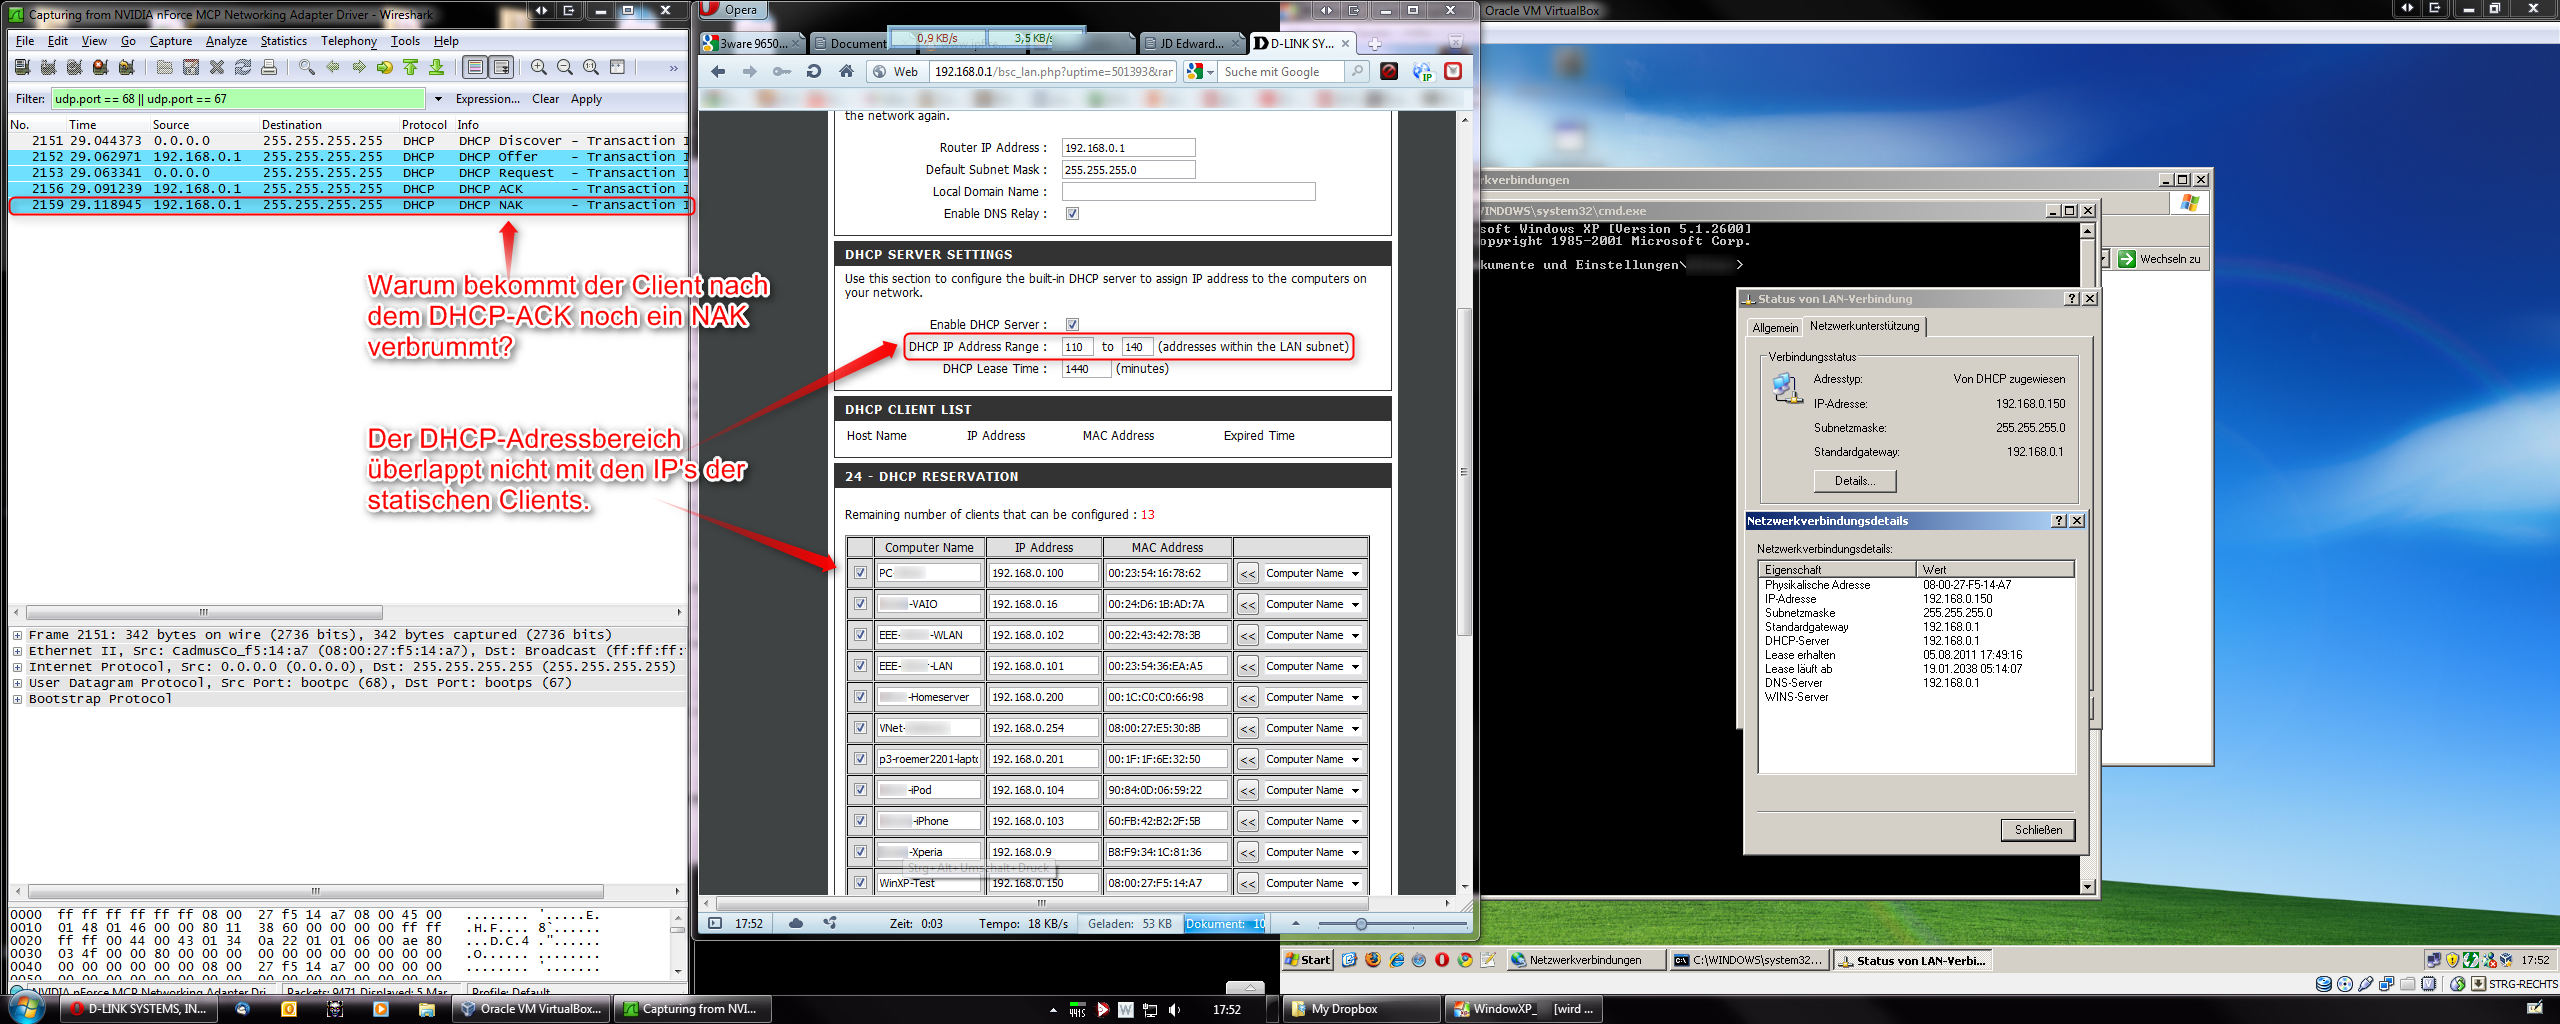Click Details... button in LAN status
Screen dimensions: 2560x1024
(1855, 481)
